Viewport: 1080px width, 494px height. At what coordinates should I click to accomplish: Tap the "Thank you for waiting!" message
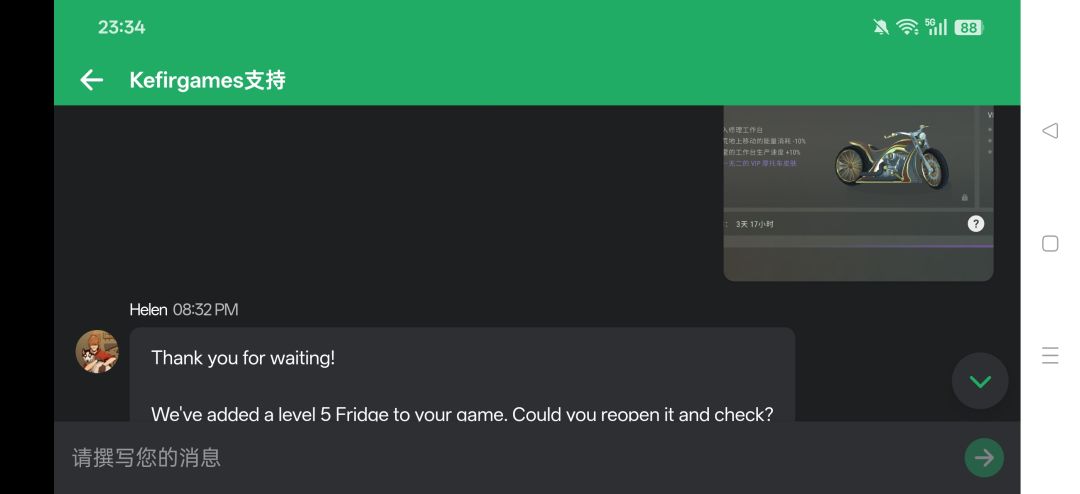243,358
